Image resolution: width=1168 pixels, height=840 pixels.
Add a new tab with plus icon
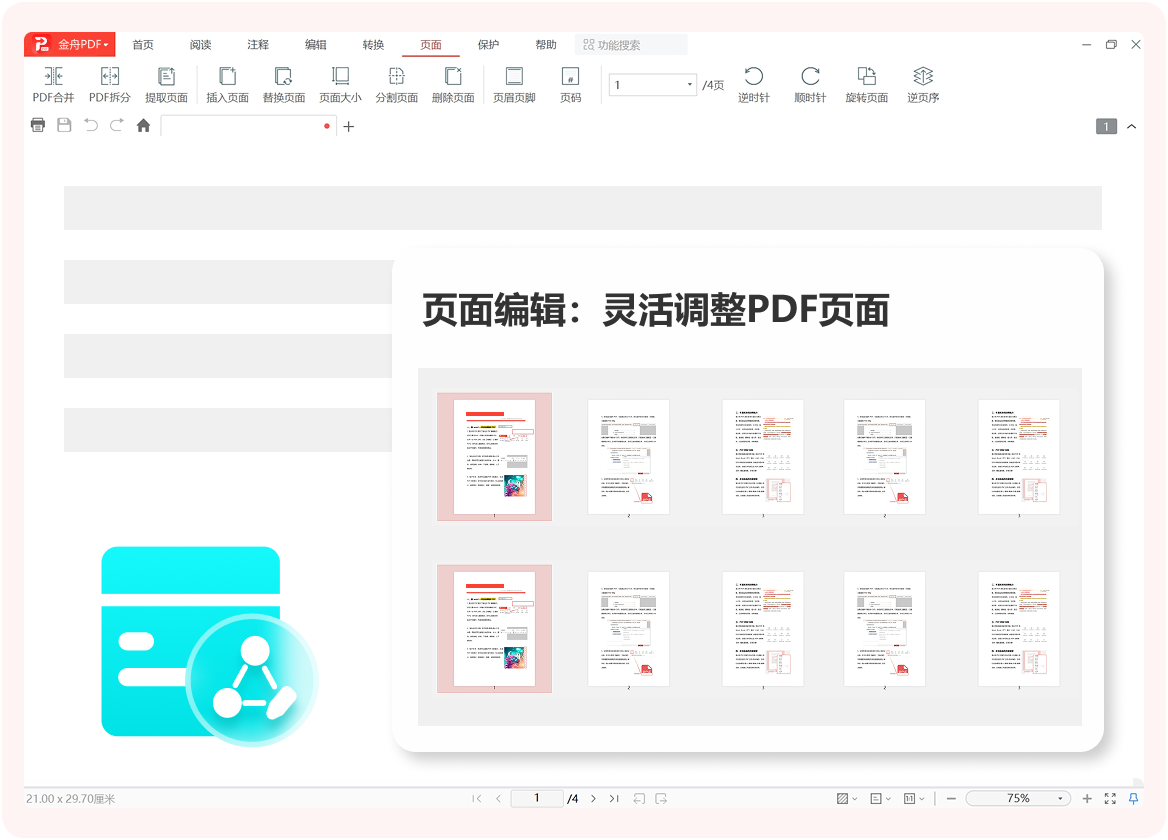pyautogui.click(x=349, y=127)
